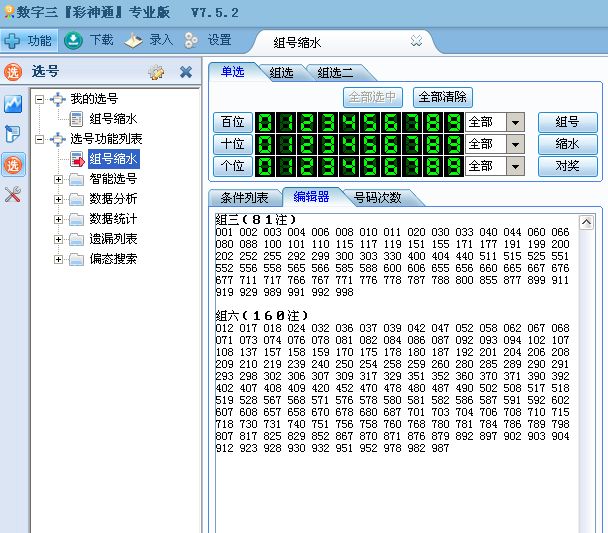Click the filter funnel sidebar icon
This screenshot has height=533, width=608.
point(13,134)
